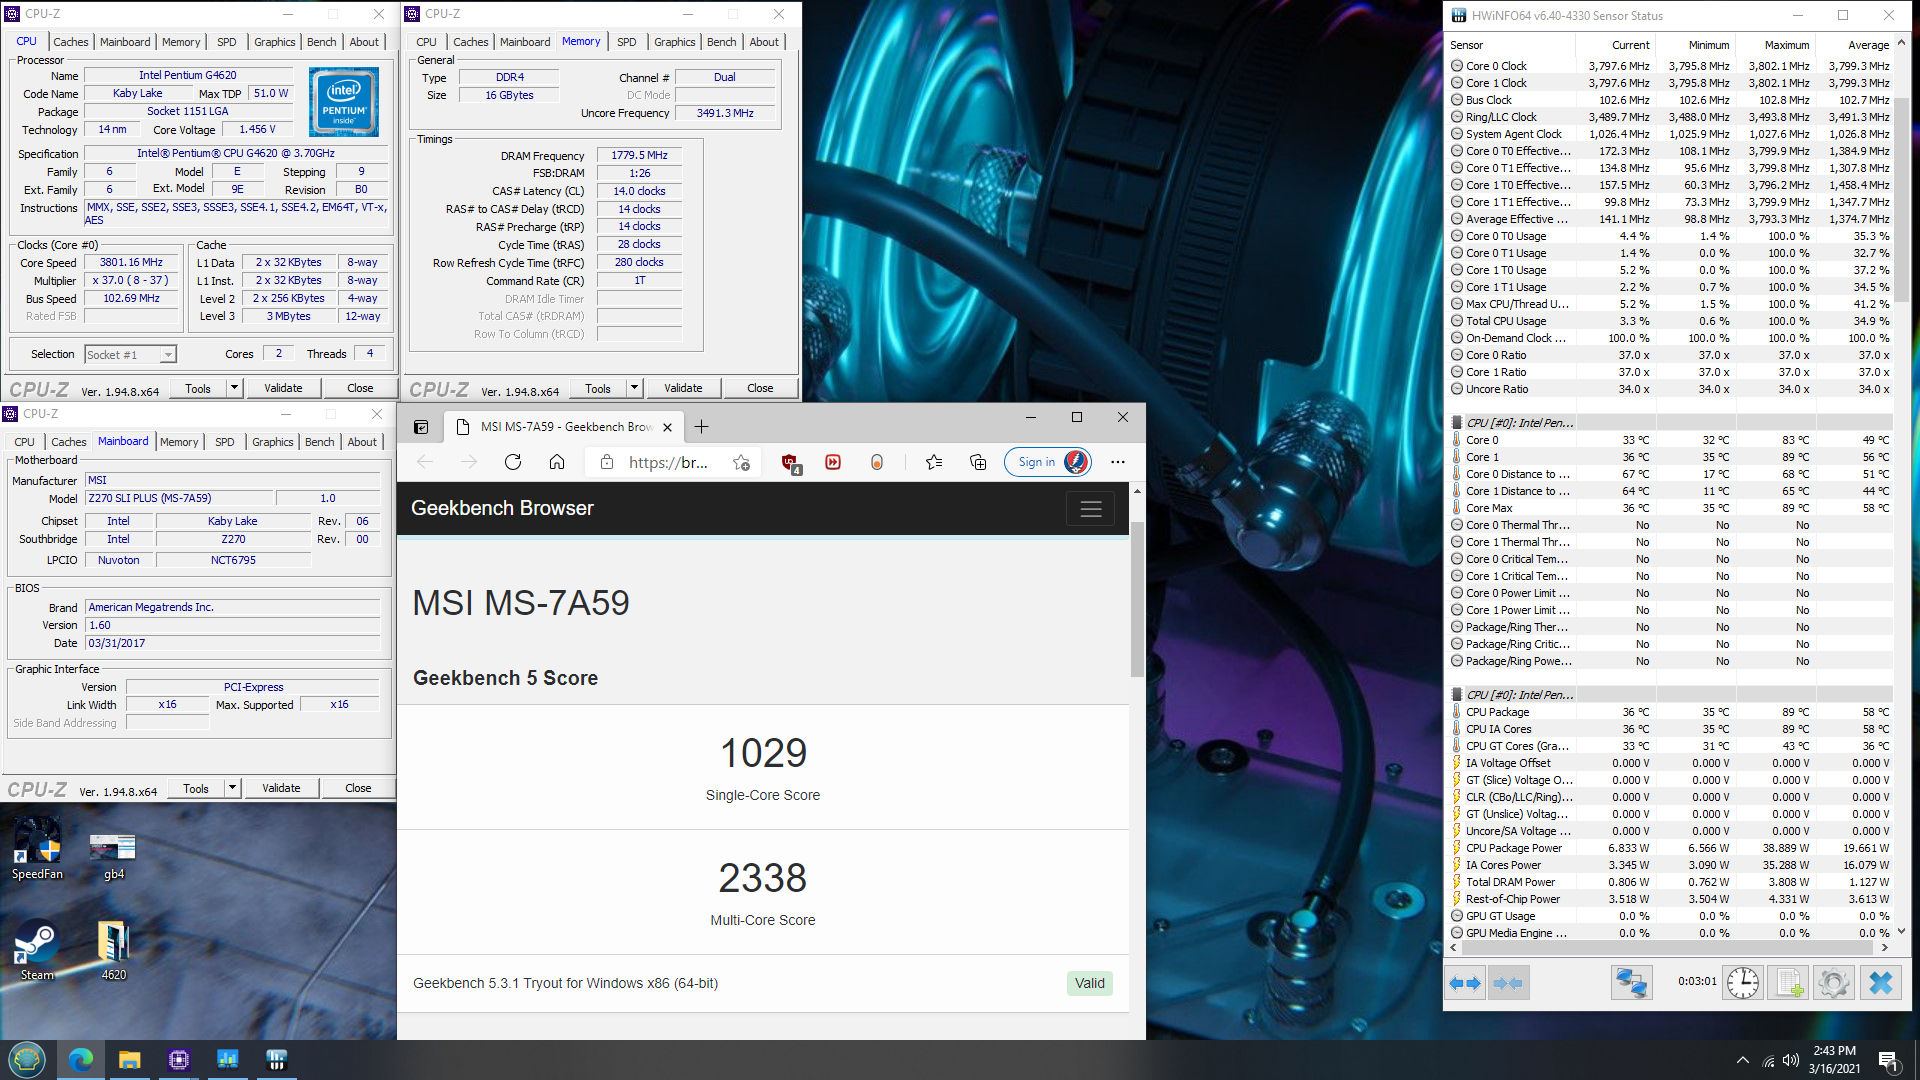Open Edge Favorites list icon
1920x1080 pixels.
(x=934, y=462)
